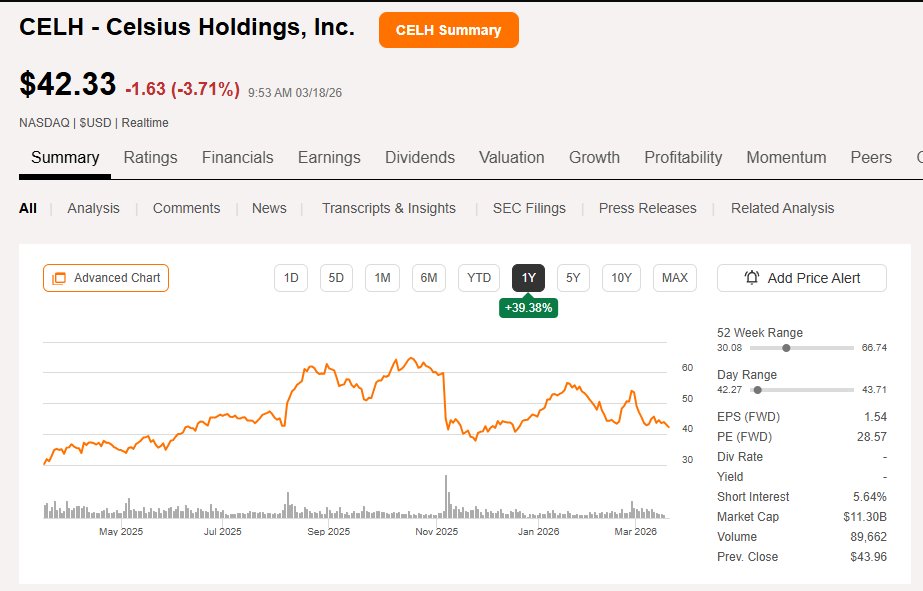Select the 1D chart range
Image resolution: width=923 pixels, height=591 pixels.
291,278
